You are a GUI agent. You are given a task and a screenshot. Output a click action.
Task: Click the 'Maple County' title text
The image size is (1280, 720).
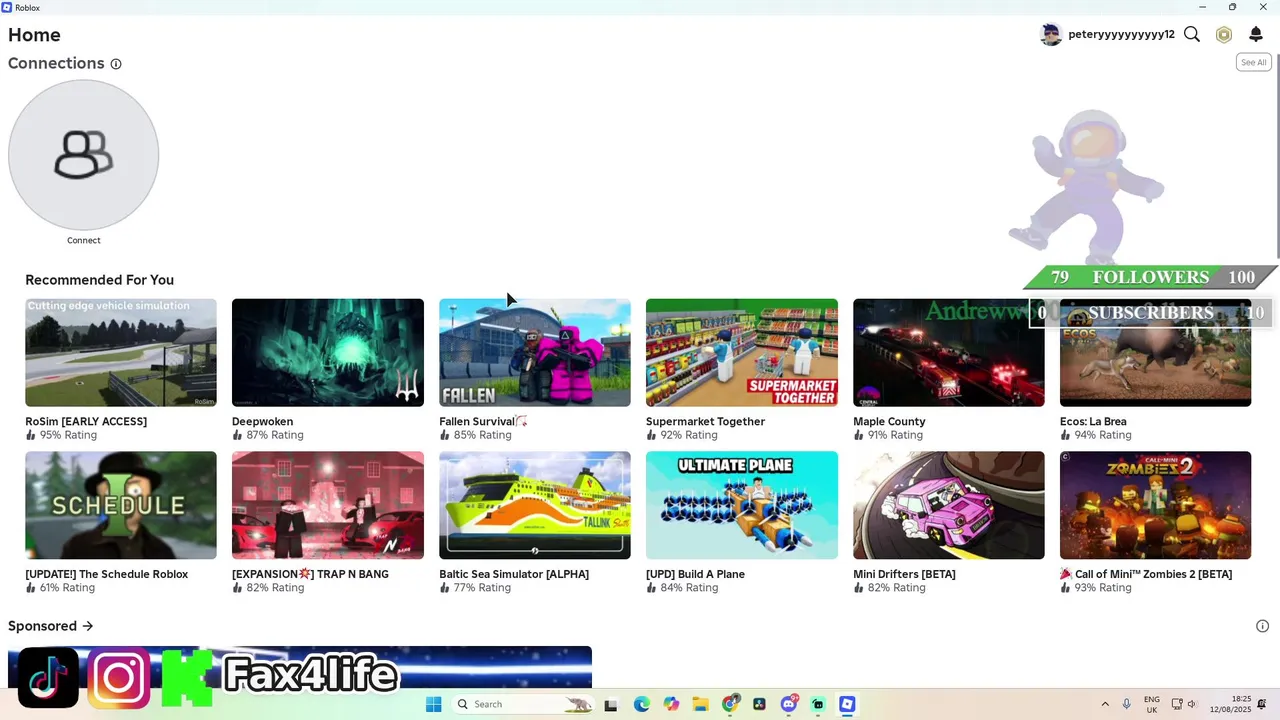(x=889, y=422)
